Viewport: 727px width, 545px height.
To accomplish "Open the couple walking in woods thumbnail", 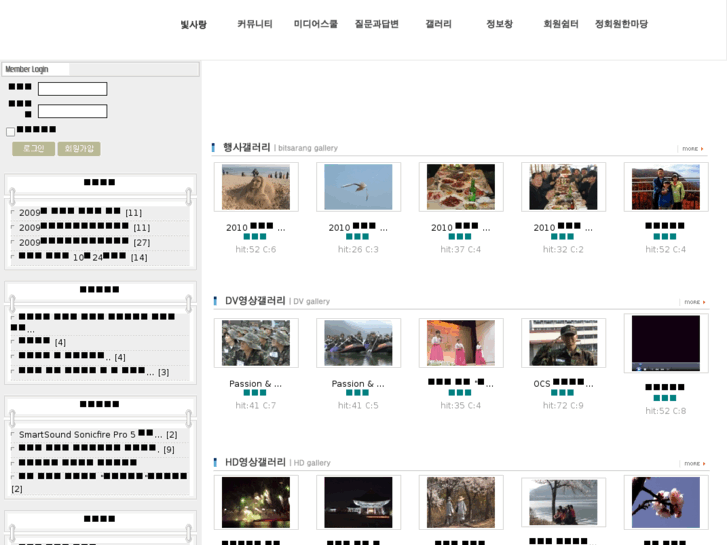I will 461,502.
